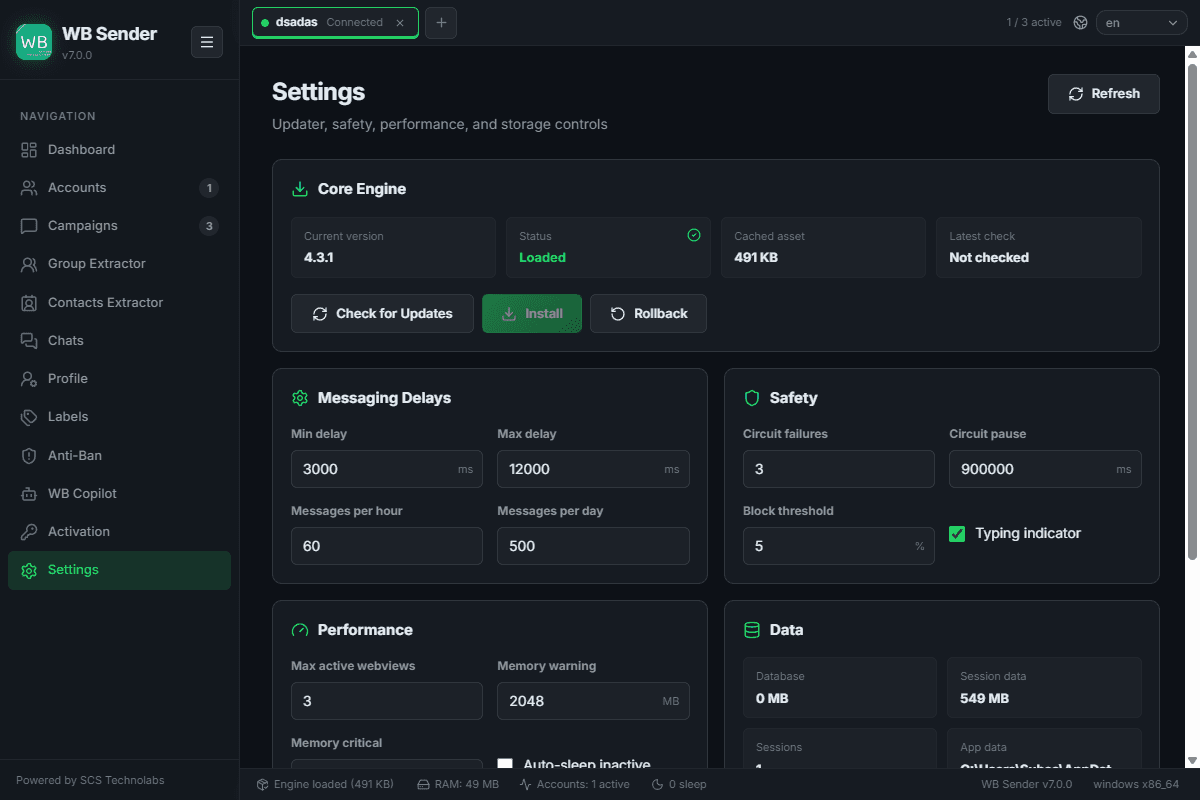Click the Max active webviews field
Image resolution: width=1200 pixels, height=800 pixels.
(387, 701)
